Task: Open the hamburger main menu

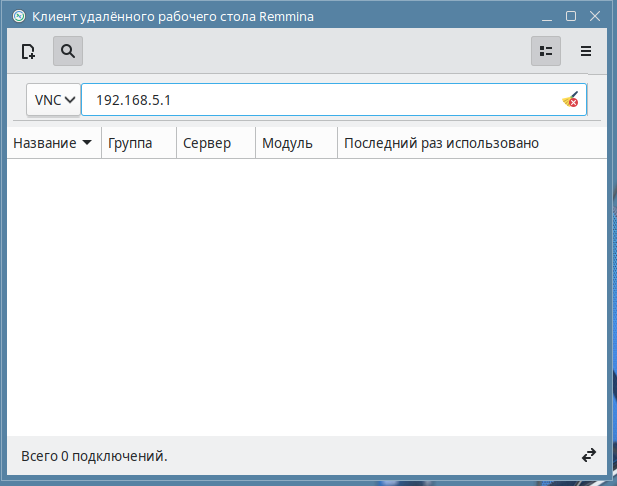Action: coord(586,51)
